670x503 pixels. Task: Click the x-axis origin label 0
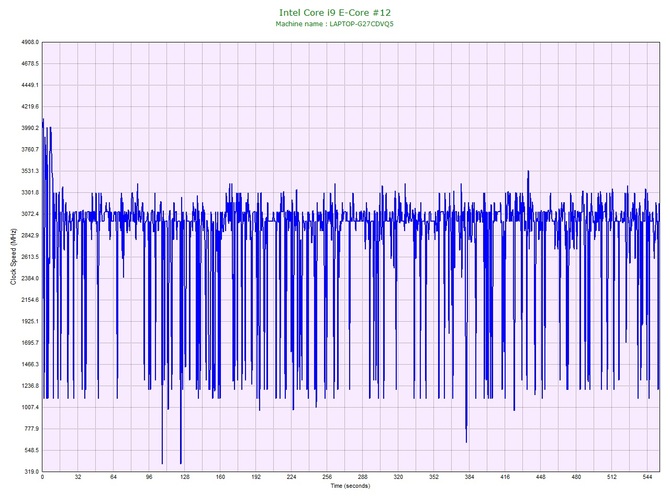pyautogui.click(x=42, y=477)
